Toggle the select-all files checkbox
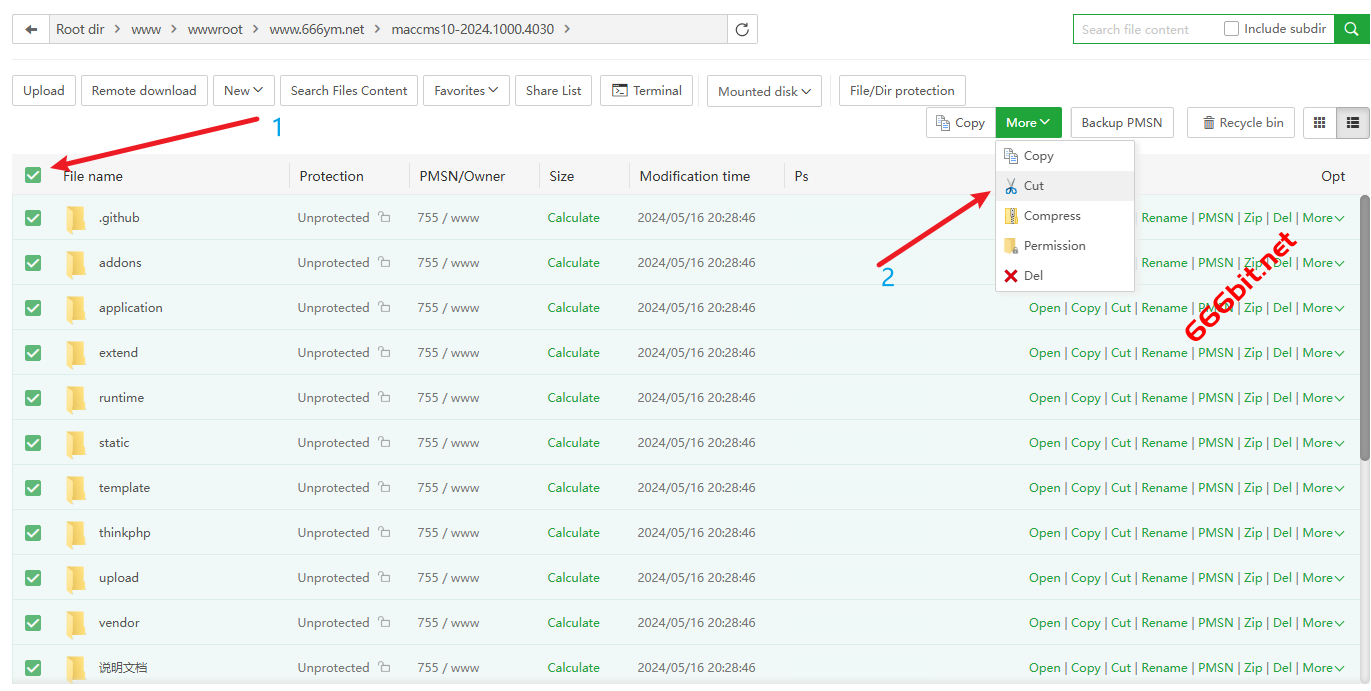The height and width of the screenshot is (691, 1371). pyautogui.click(x=33, y=175)
